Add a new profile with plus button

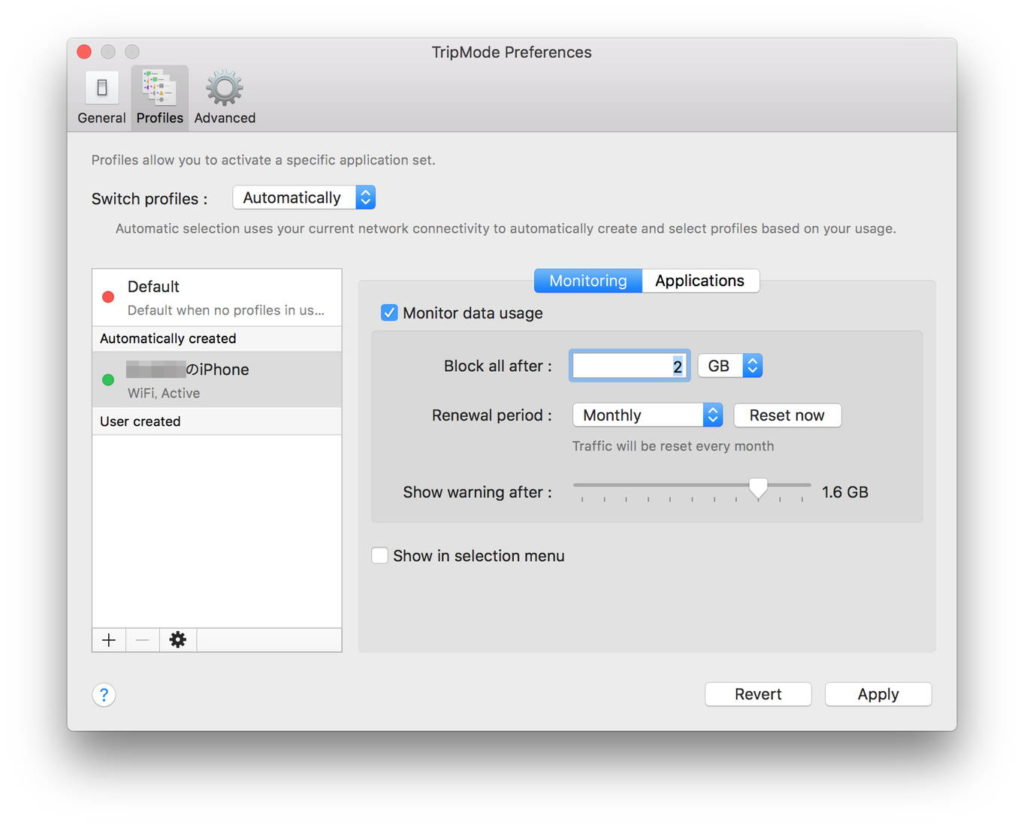tap(109, 640)
